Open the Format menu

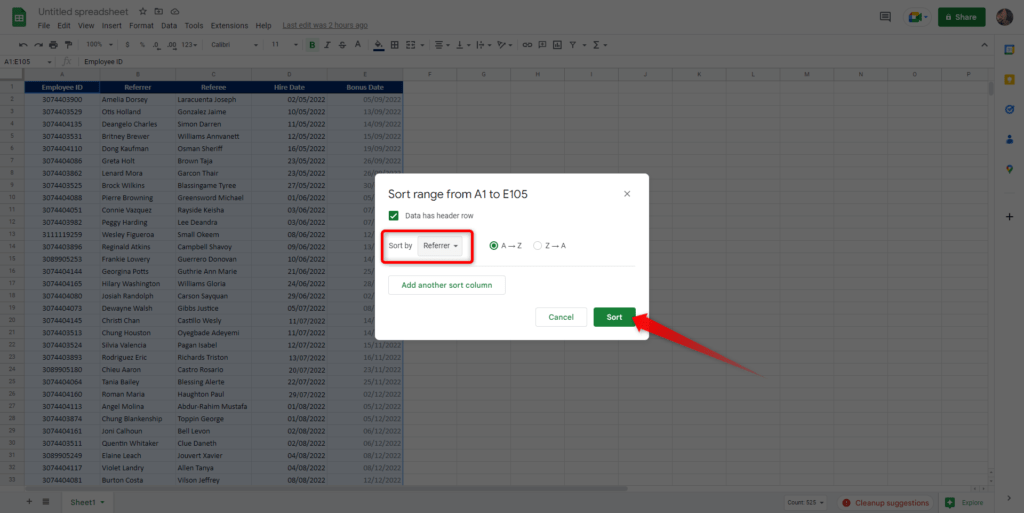141,25
